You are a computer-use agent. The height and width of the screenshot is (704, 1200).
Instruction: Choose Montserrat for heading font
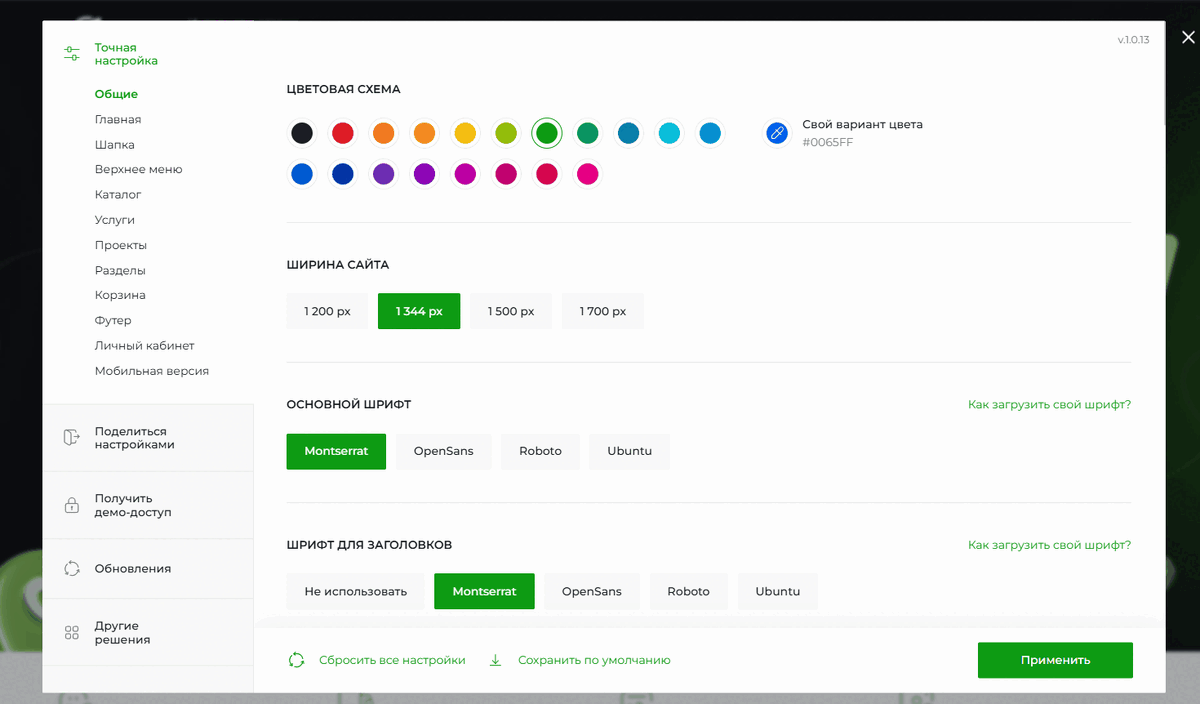pos(484,591)
